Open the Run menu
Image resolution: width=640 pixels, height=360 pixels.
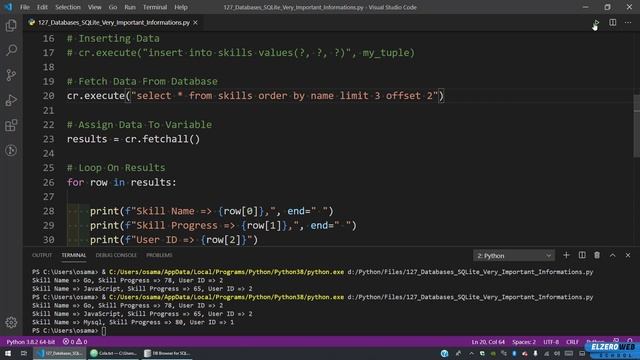point(130,7)
